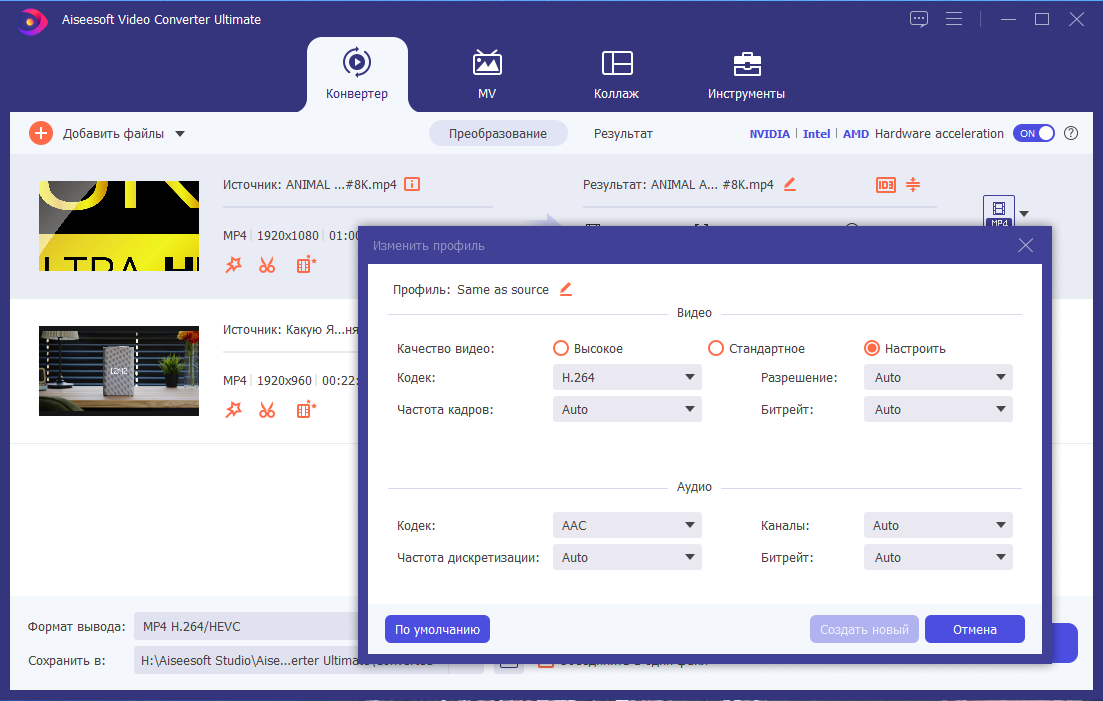This screenshot has height=701, width=1103.
Task: Edit the profile name pencil icon
Action: point(566,289)
